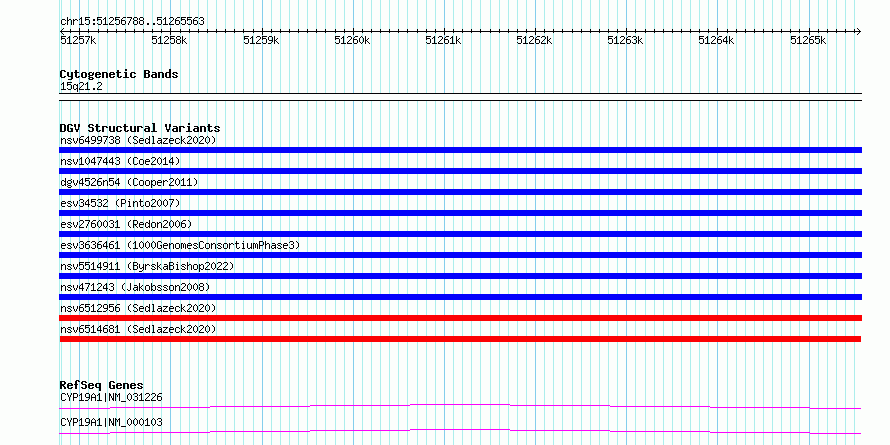890x445 pixels.
Task: Click the CYP19A1|NM_000103 gene label
Action: pos(111,423)
